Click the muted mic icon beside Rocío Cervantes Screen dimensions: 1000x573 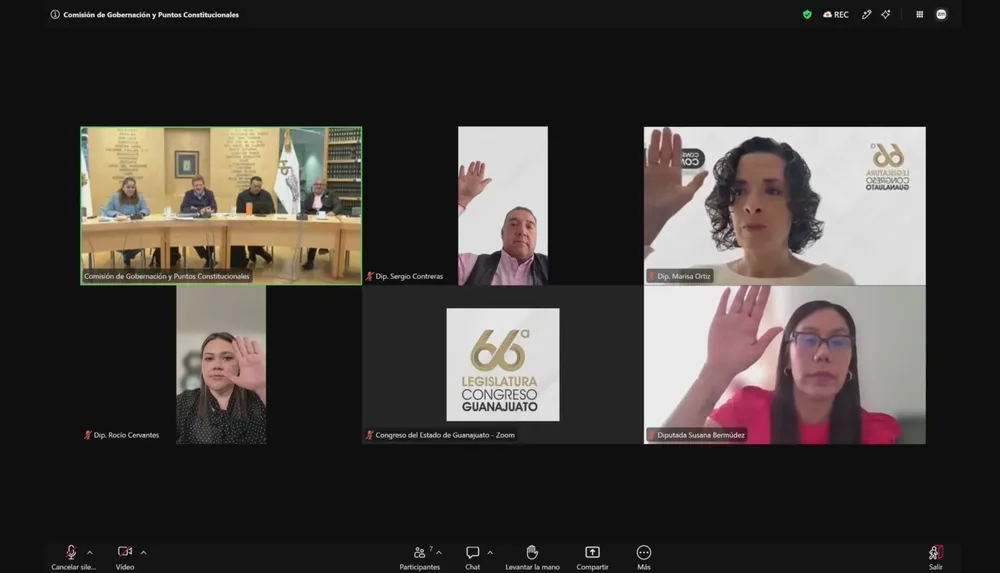click(x=87, y=435)
